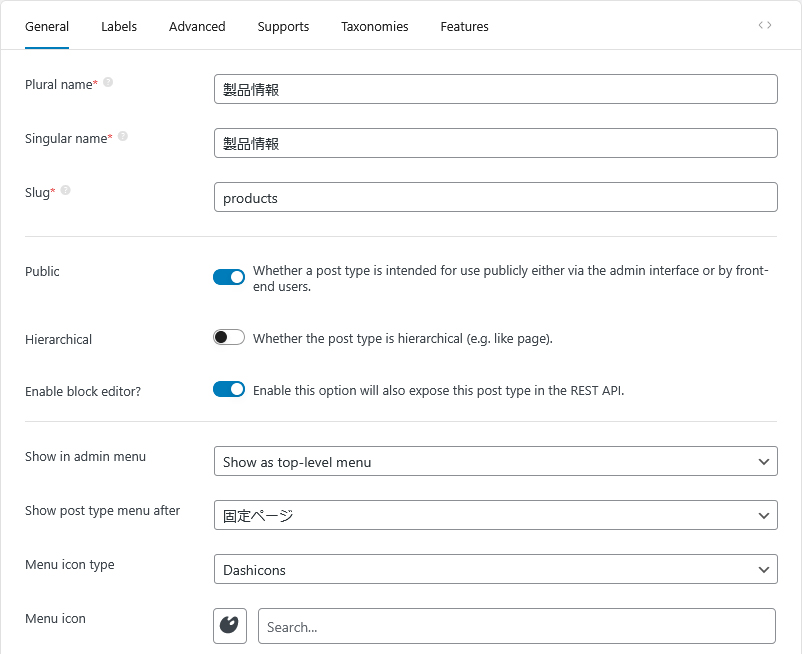
Task: Click the Plural name text field
Action: click(495, 89)
